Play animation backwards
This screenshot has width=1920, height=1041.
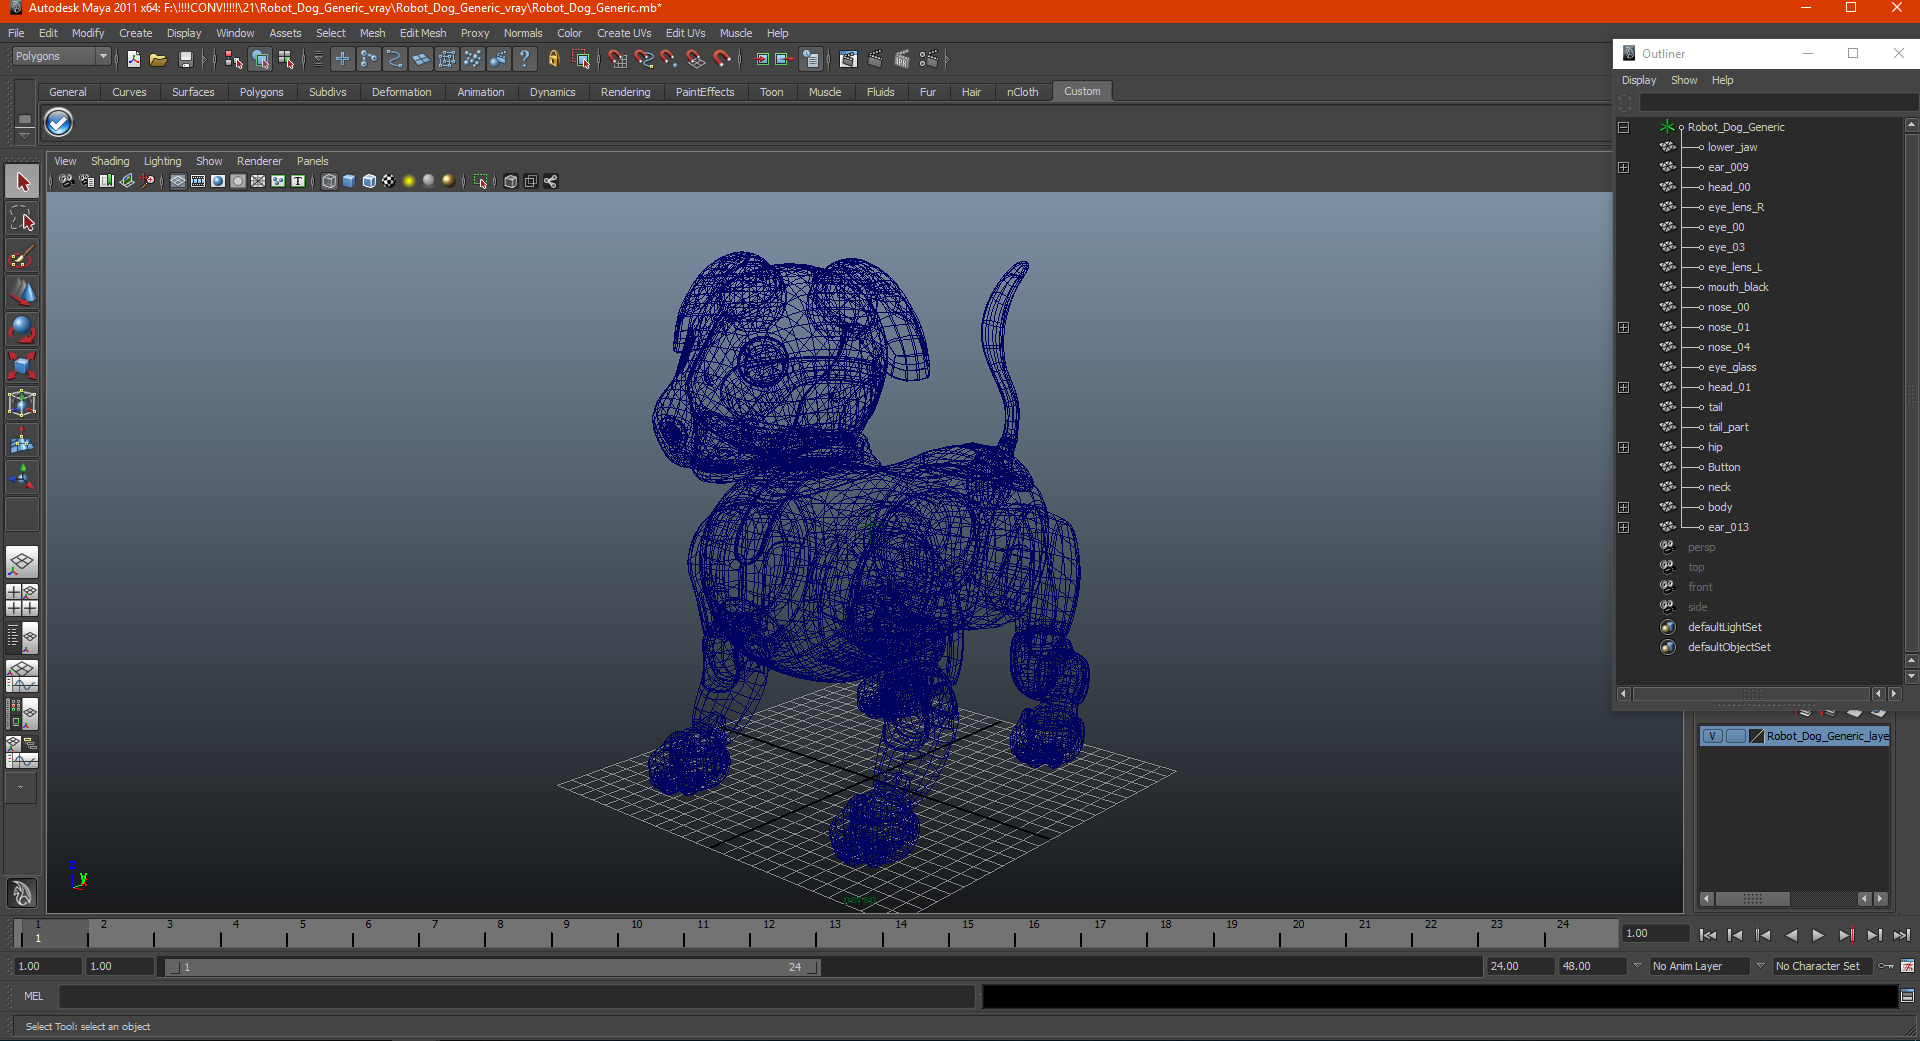pyautogui.click(x=1791, y=935)
